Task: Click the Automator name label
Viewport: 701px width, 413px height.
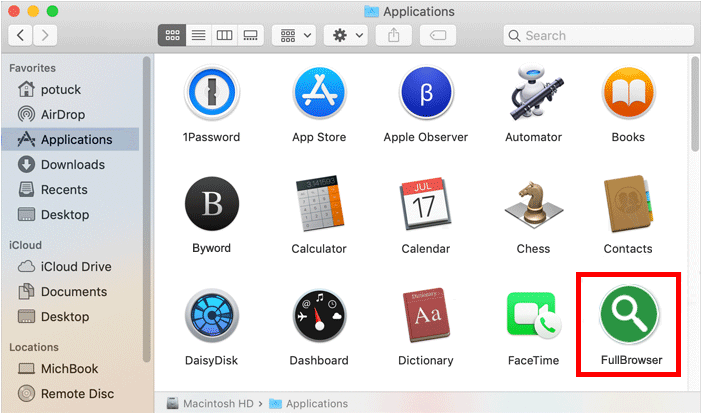Action: coord(534,137)
